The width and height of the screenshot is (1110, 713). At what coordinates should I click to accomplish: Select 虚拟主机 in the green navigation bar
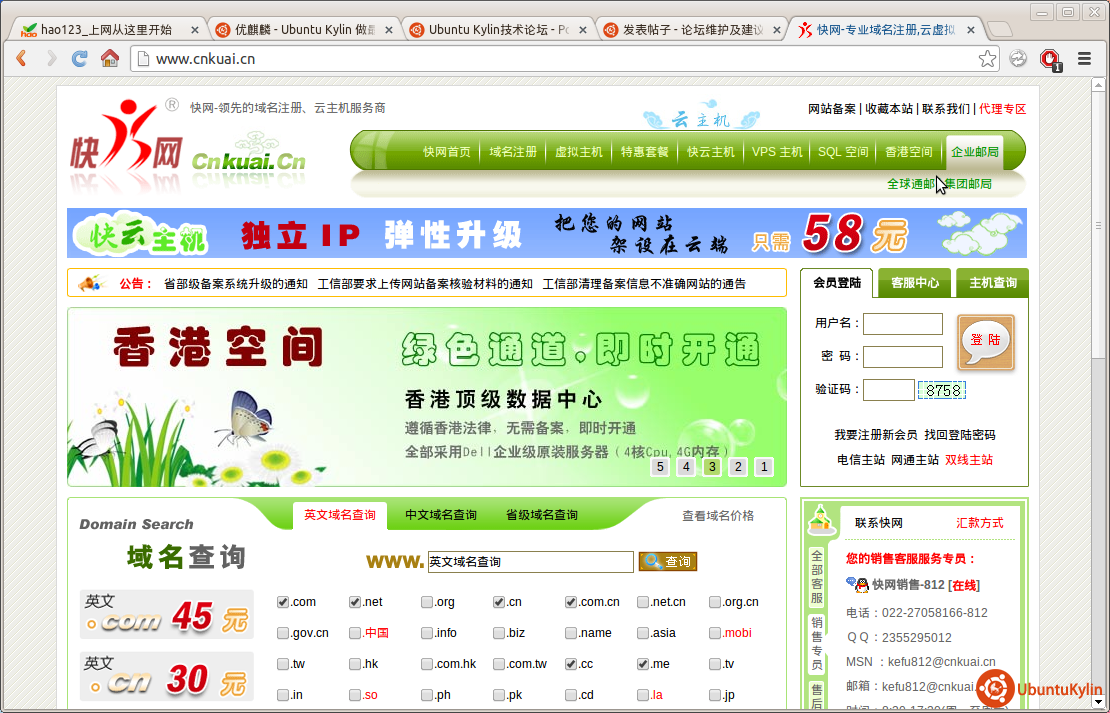pyautogui.click(x=579, y=152)
